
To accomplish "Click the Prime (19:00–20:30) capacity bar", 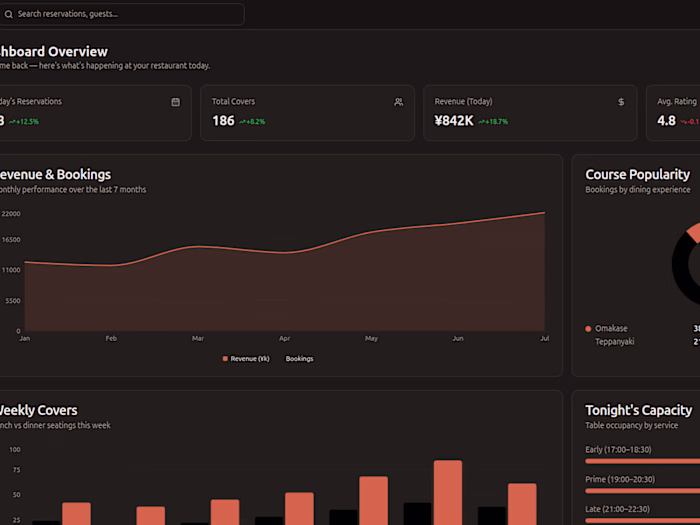I will (x=642, y=491).
